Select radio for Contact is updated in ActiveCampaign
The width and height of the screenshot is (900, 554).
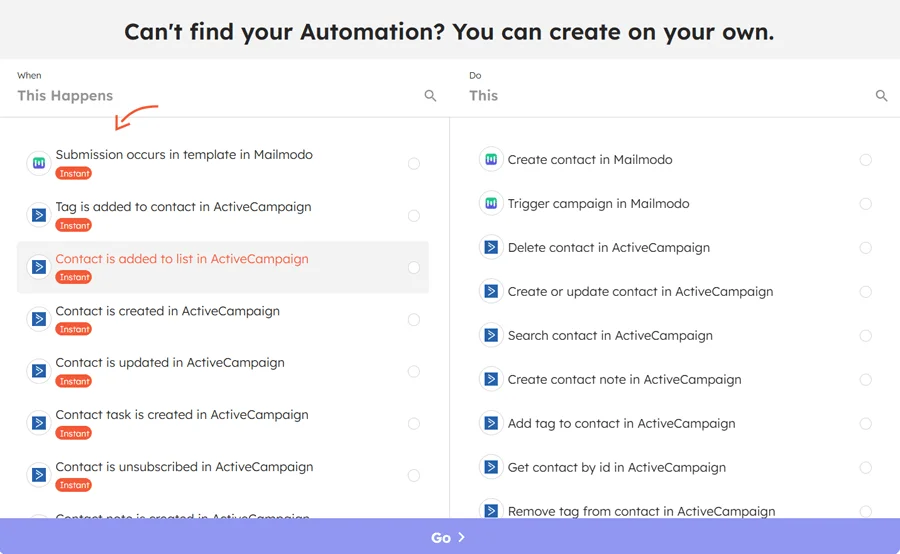pos(414,371)
